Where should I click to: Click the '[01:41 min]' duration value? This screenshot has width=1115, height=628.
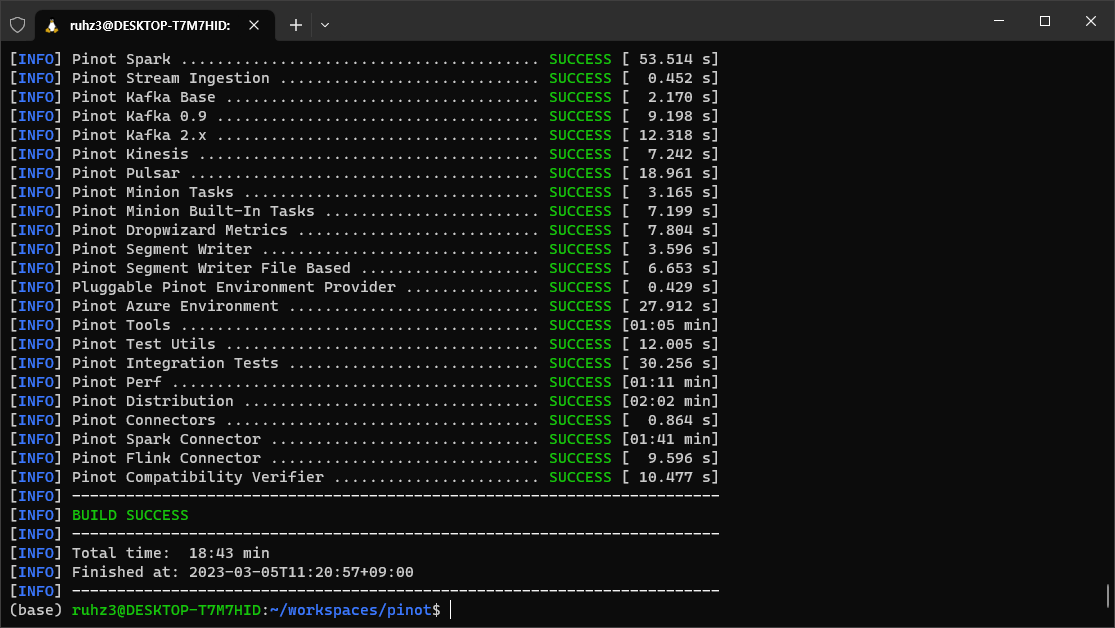(x=670, y=440)
